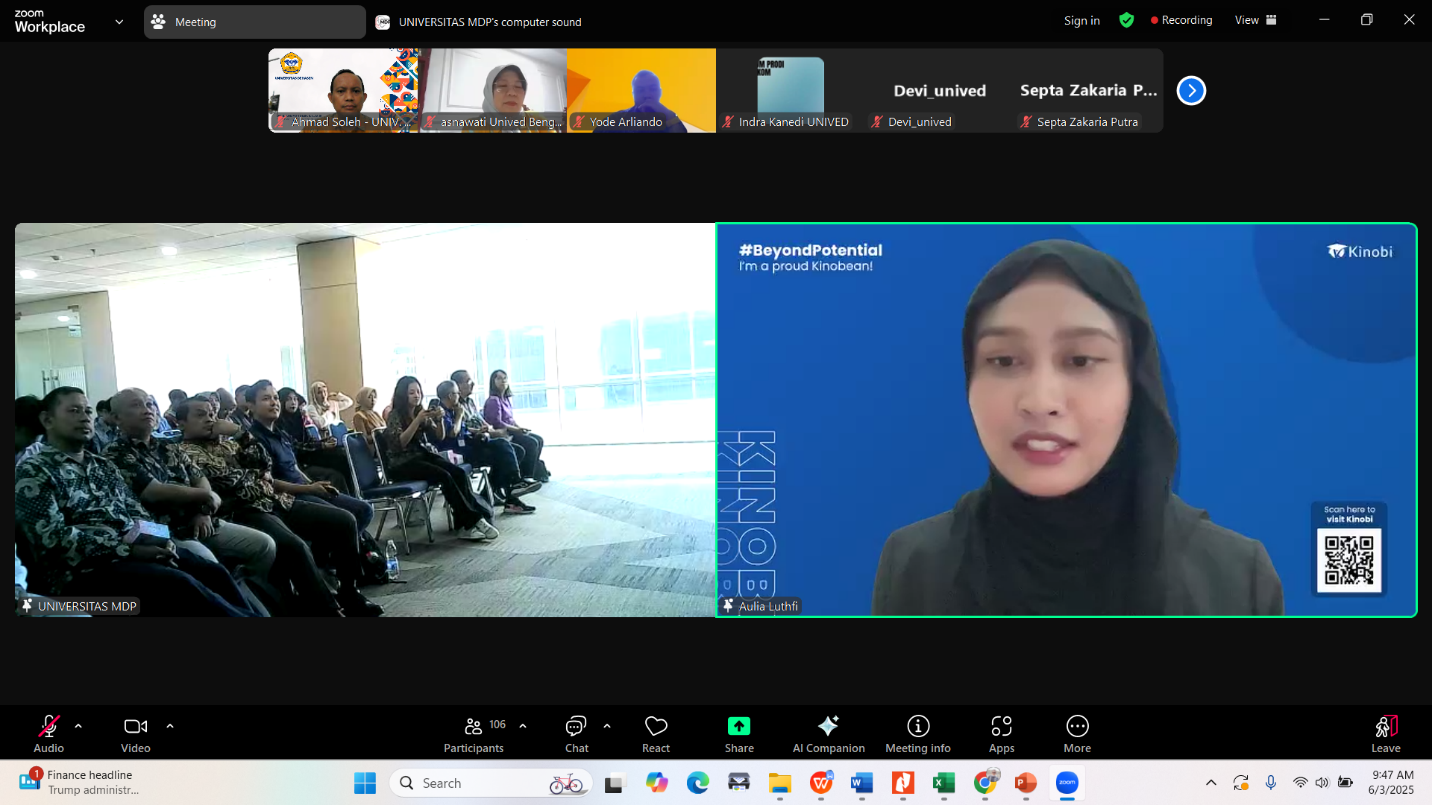Launch AI Companion

point(828,734)
